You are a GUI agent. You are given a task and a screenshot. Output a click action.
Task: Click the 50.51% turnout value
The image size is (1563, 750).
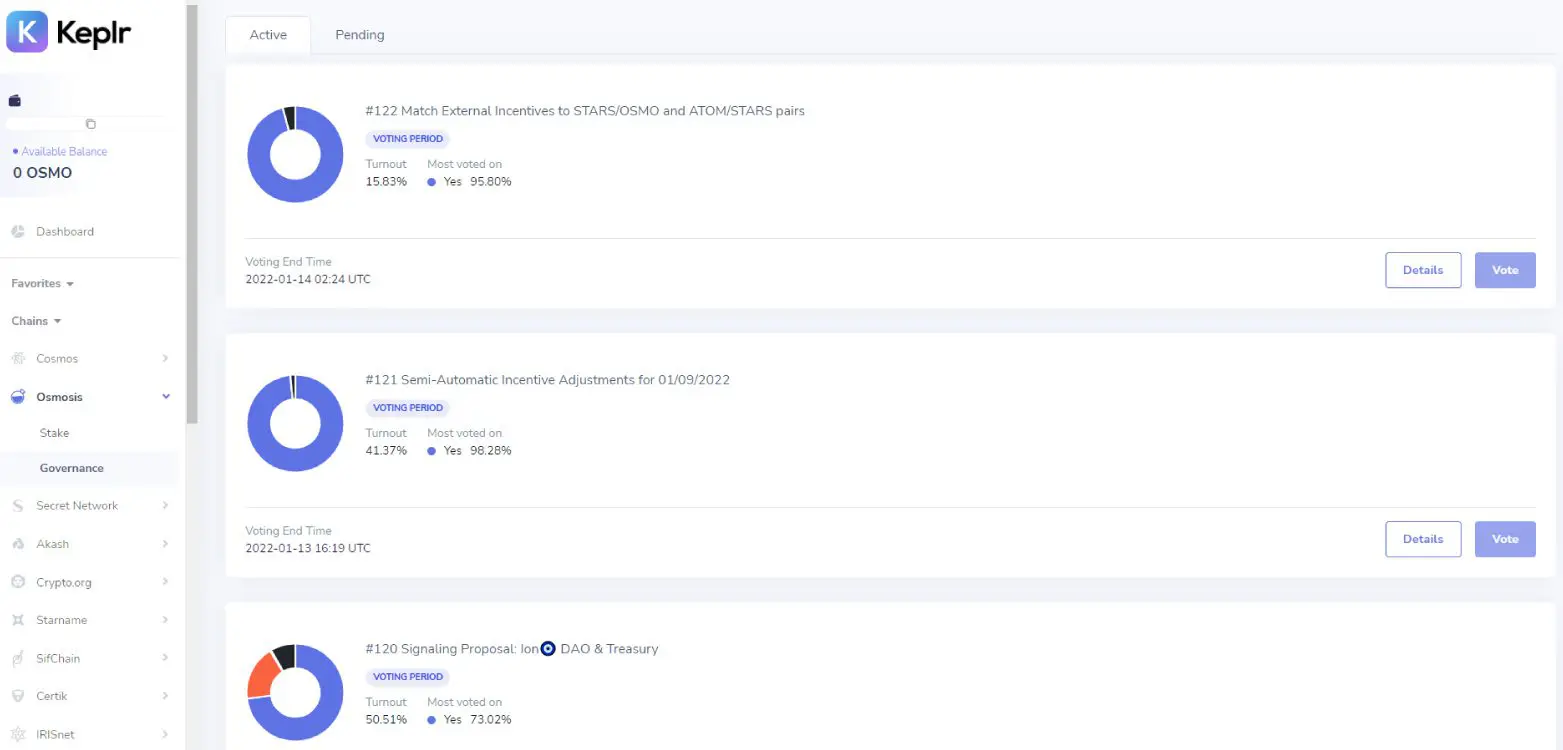(386, 720)
